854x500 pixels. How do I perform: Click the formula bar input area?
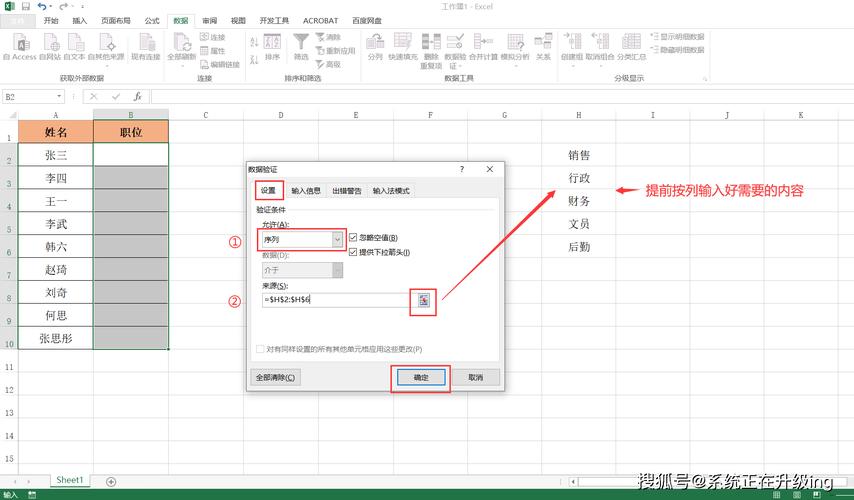point(501,96)
